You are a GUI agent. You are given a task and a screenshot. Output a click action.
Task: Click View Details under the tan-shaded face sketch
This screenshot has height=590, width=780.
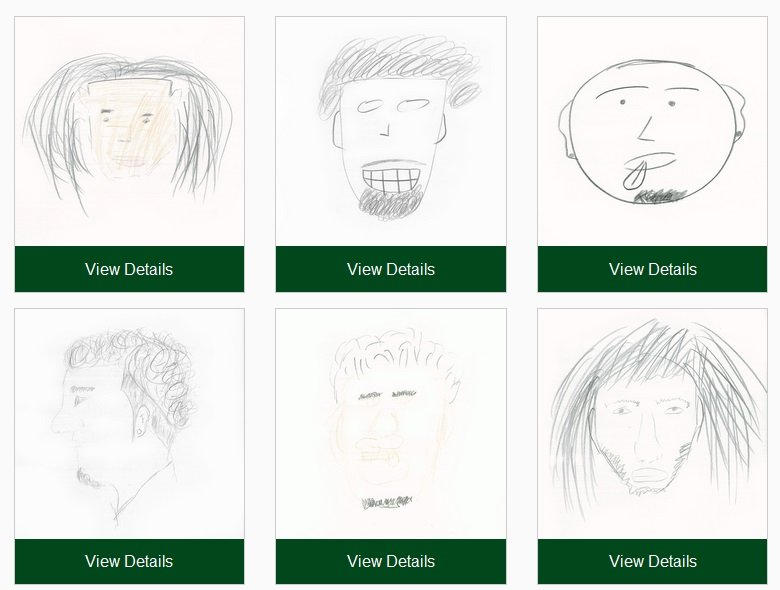point(129,269)
